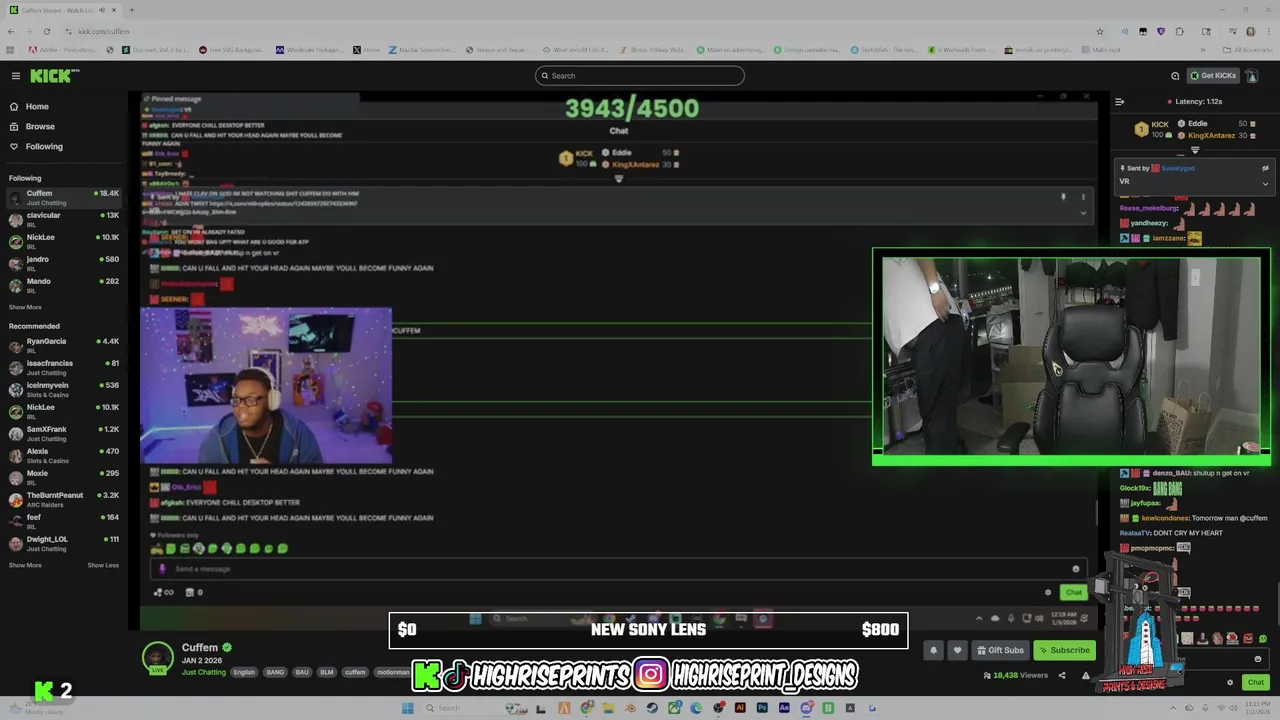Open the user profile avatar menu
The height and width of the screenshot is (720, 1280).
coord(1252,76)
